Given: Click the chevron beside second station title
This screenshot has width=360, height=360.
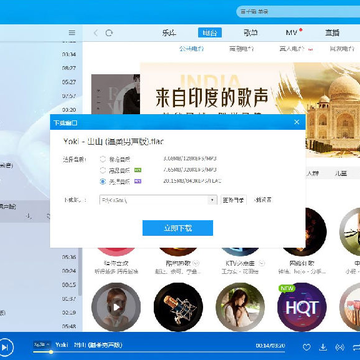Looking at the screenshot, I should pyautogui.click(x=196, y=263).
